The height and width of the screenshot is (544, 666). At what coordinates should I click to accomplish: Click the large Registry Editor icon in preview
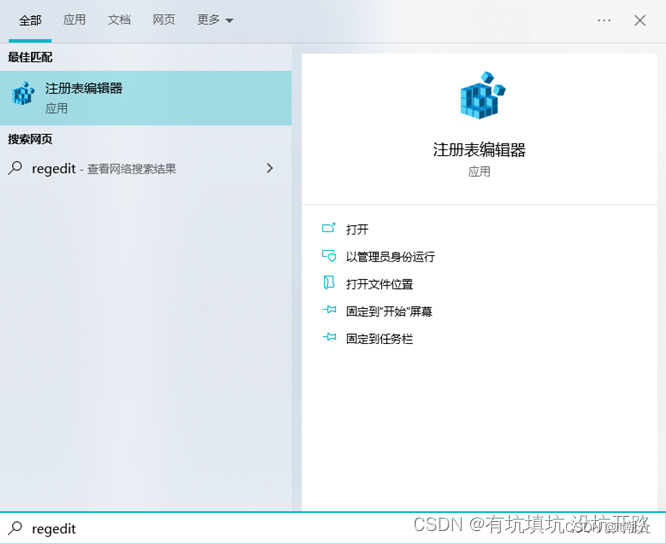pos(483,95)
